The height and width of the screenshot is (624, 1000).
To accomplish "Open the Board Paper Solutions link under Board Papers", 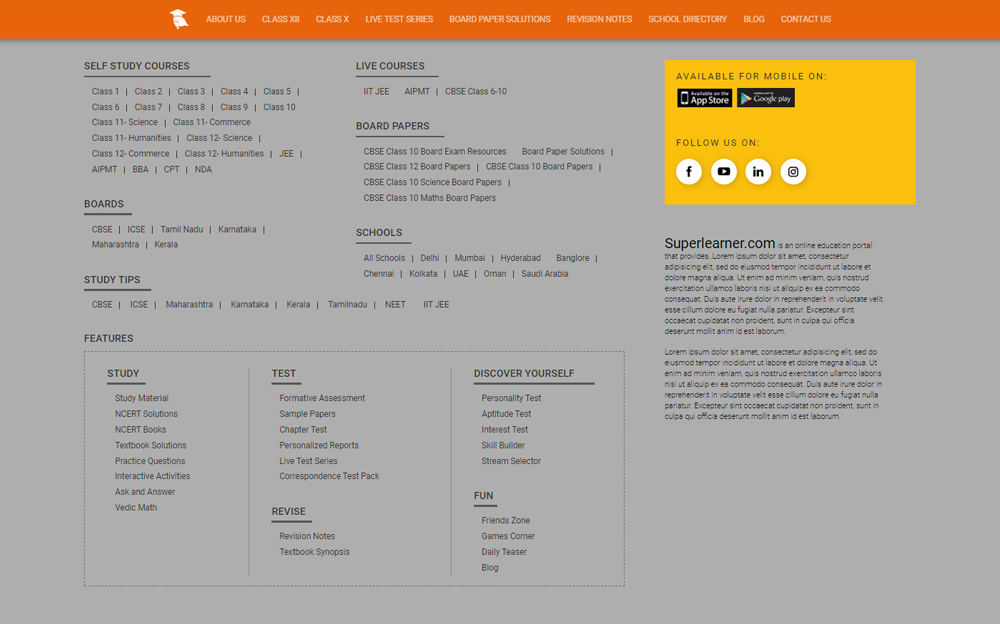I will click(563, 151).
